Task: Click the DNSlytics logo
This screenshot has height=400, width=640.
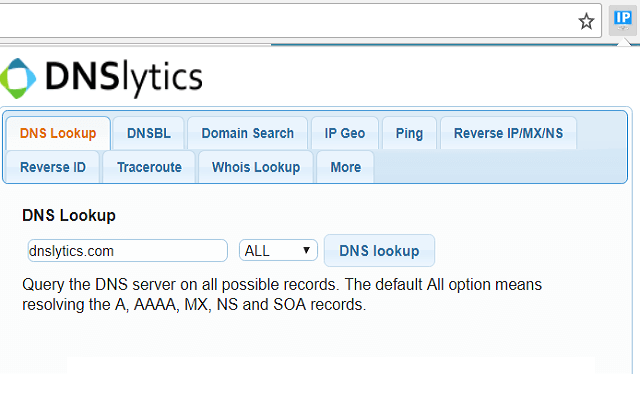Action: click(x=101, y=78)
